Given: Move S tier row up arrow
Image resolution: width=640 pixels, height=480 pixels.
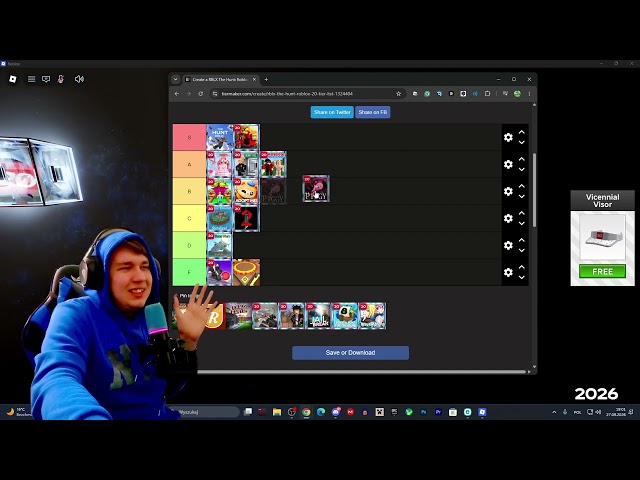Looking at the screenshot, I should coord(522,132).
